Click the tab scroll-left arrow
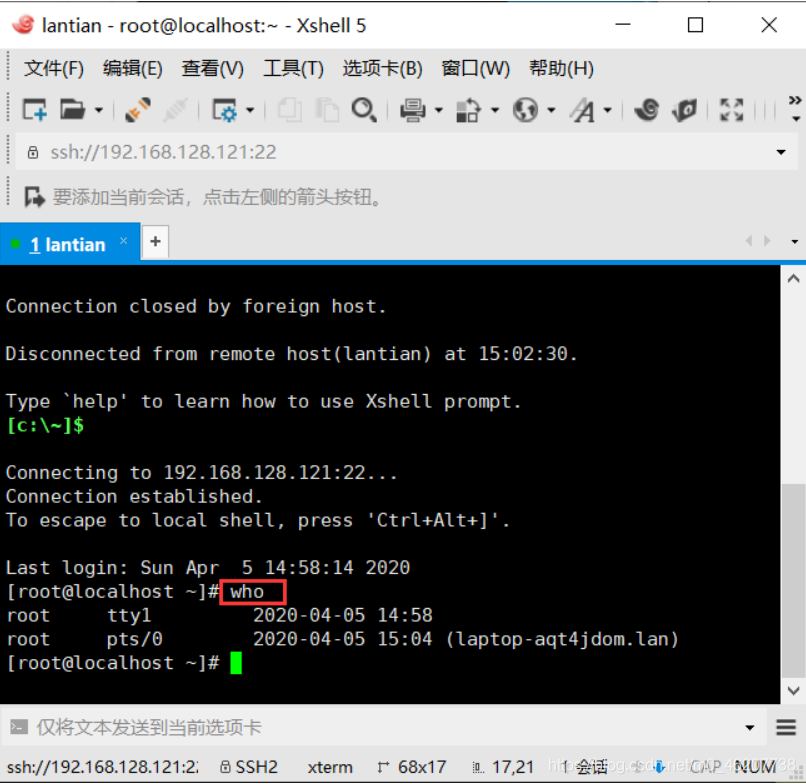The image size is (806, 784). pos(748,241)
